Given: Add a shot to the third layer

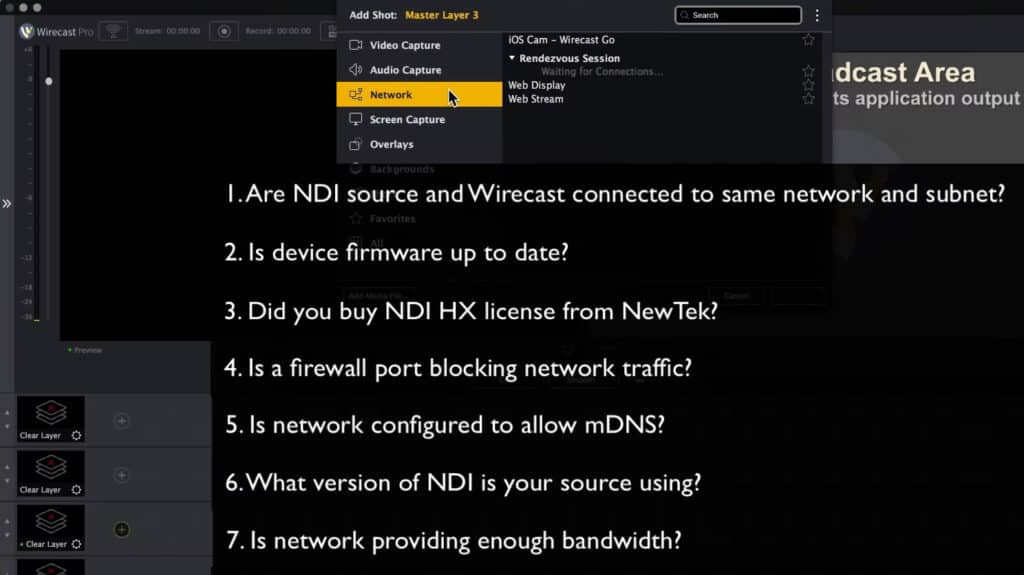Looking at the screenshot, I should 122,529.
